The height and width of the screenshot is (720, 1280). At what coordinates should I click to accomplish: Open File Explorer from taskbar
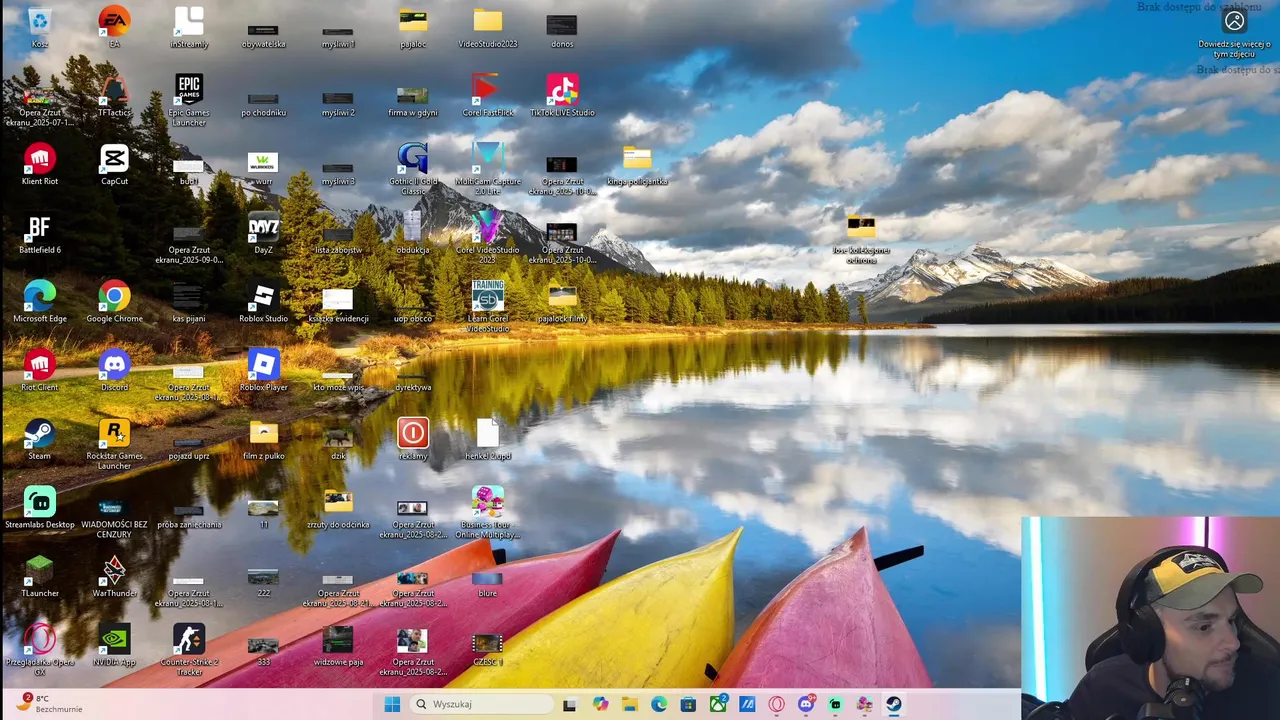point(629,704)
